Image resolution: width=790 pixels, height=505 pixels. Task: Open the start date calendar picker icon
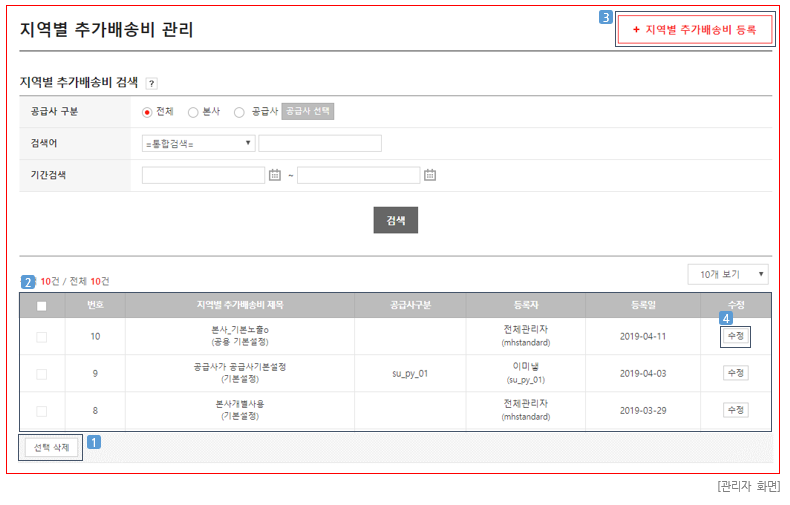click(275, 175)
